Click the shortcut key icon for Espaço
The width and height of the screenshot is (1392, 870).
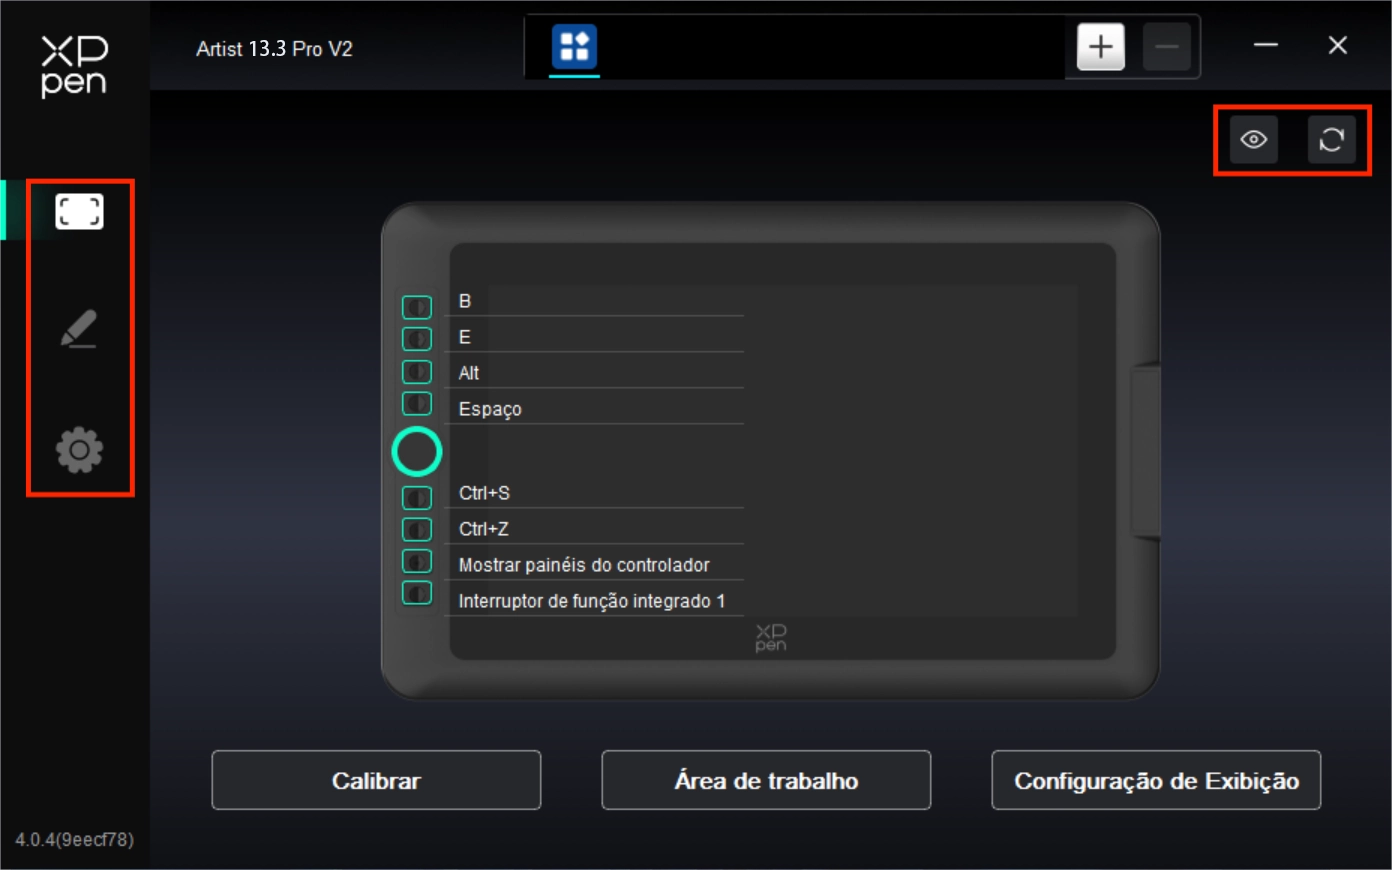point(417,404)
